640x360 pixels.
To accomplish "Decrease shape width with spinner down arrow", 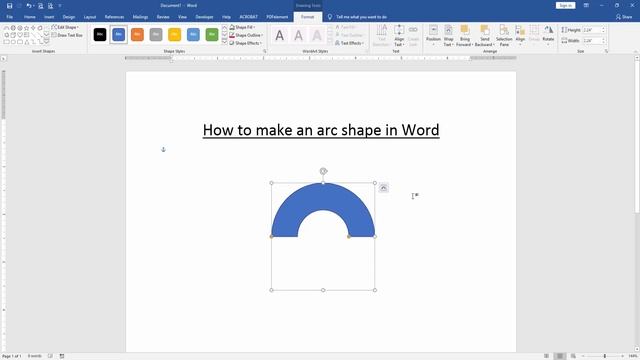I will pyautogui.click(x=603, y=42).
